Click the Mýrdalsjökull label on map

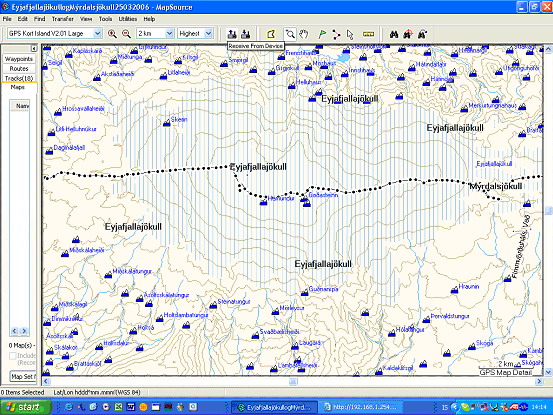point(495,186)
